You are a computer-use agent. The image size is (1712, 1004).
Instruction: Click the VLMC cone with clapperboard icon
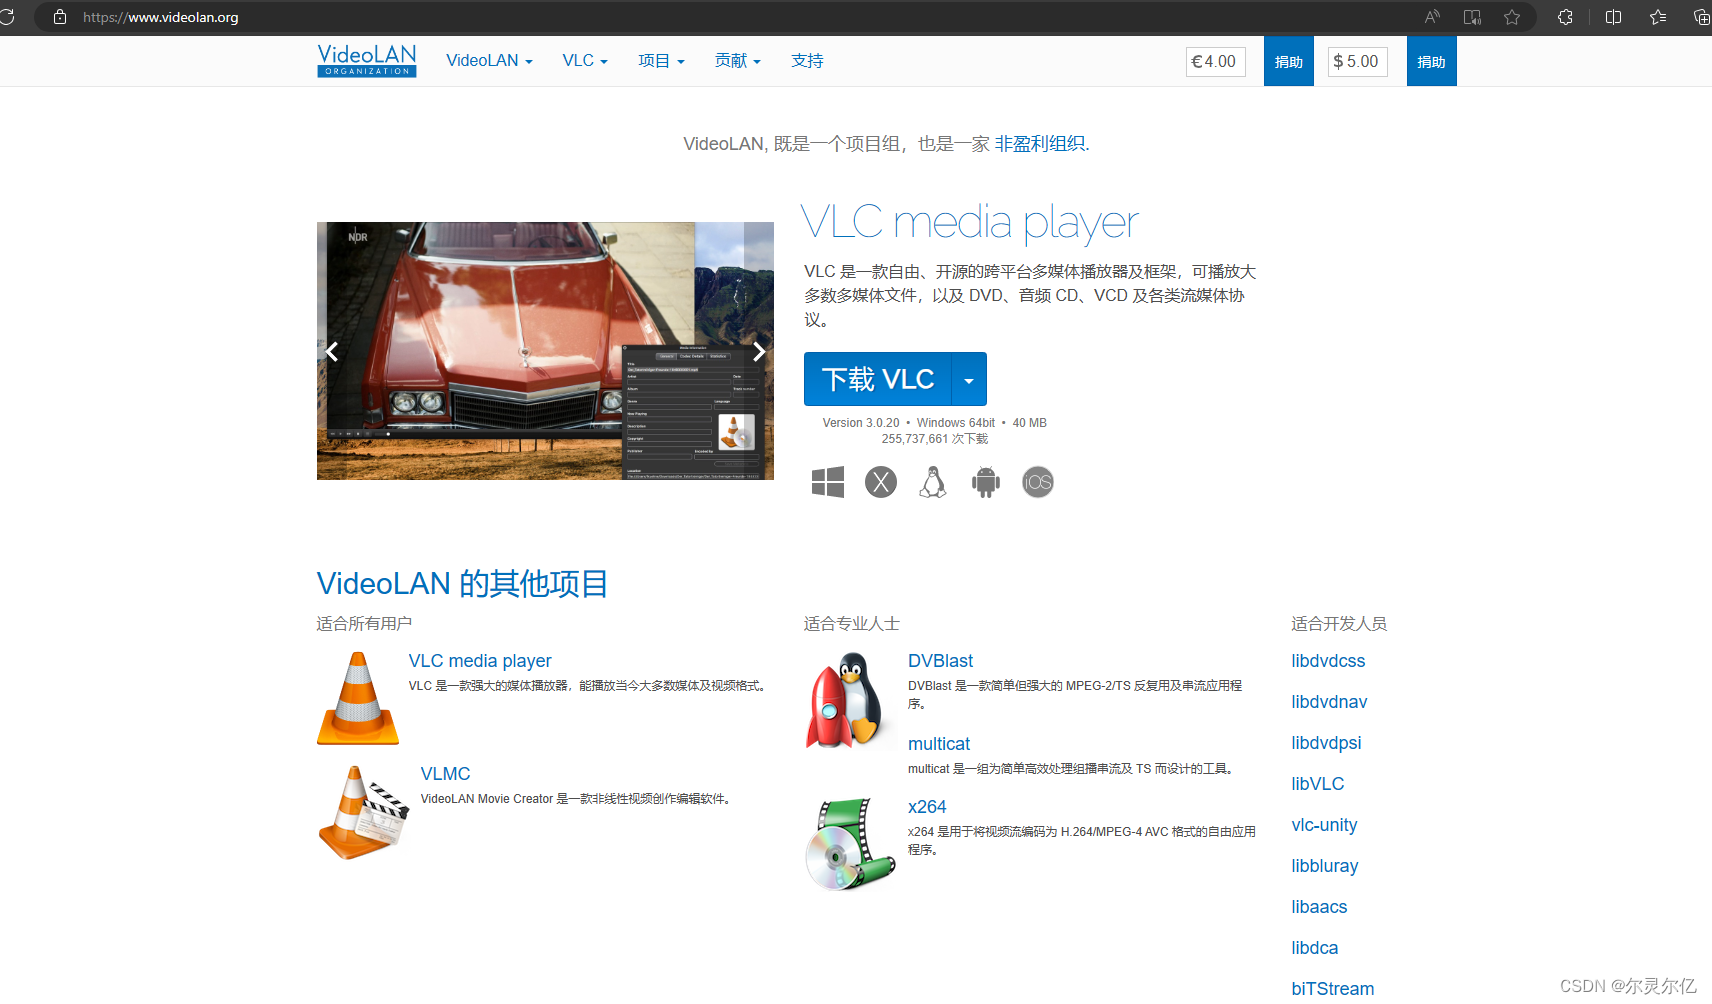364,812
